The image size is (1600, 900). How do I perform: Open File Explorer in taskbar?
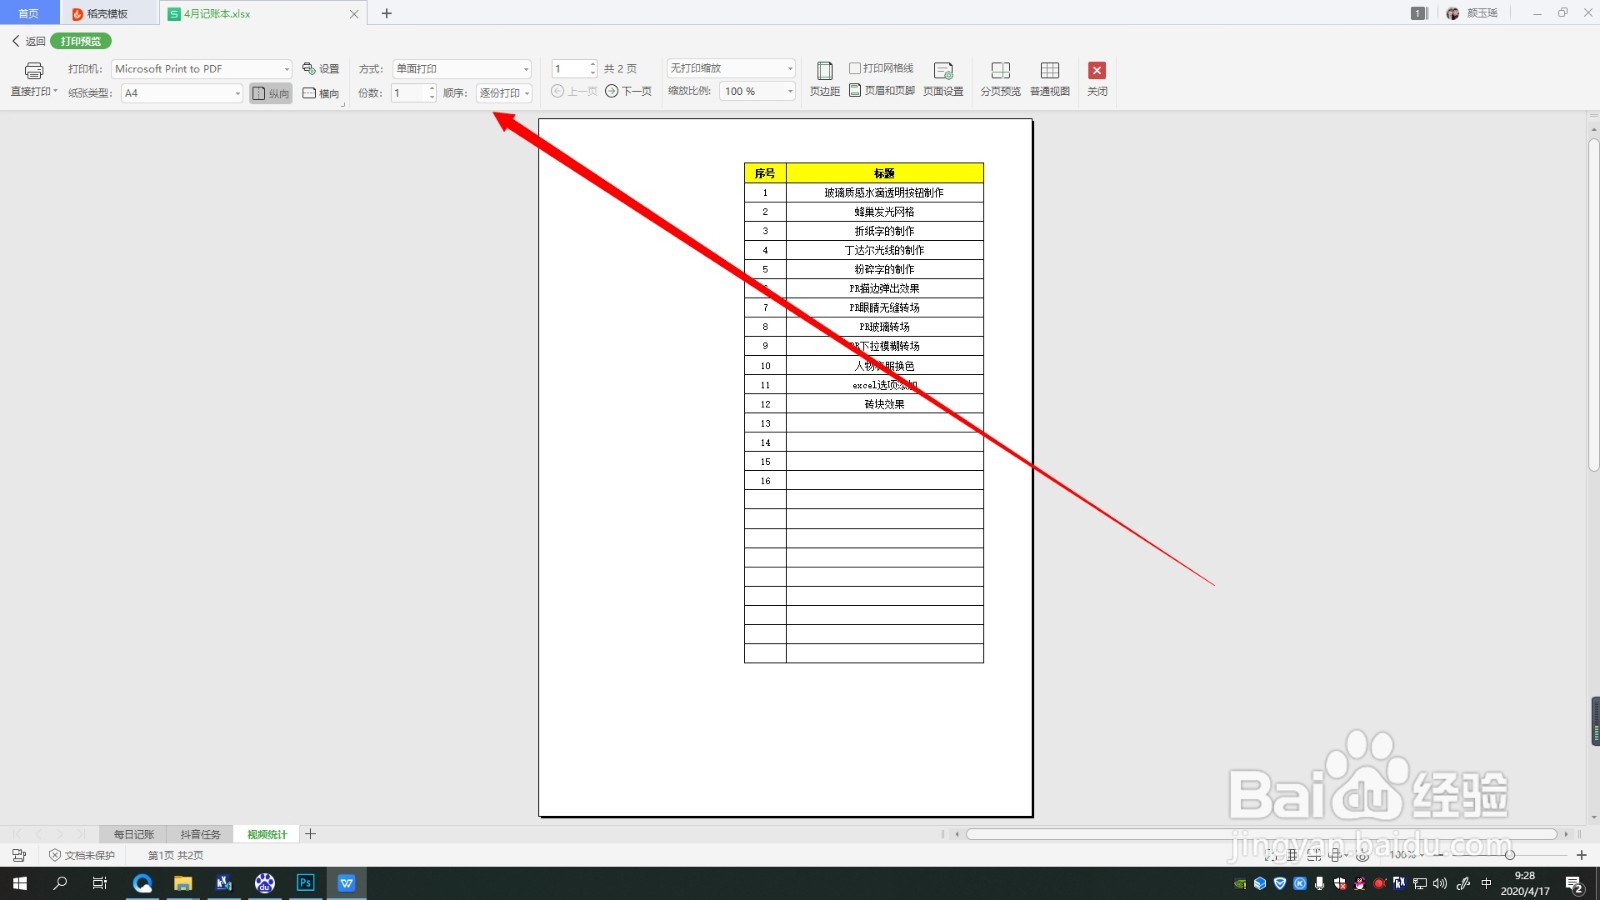(182, 883)
